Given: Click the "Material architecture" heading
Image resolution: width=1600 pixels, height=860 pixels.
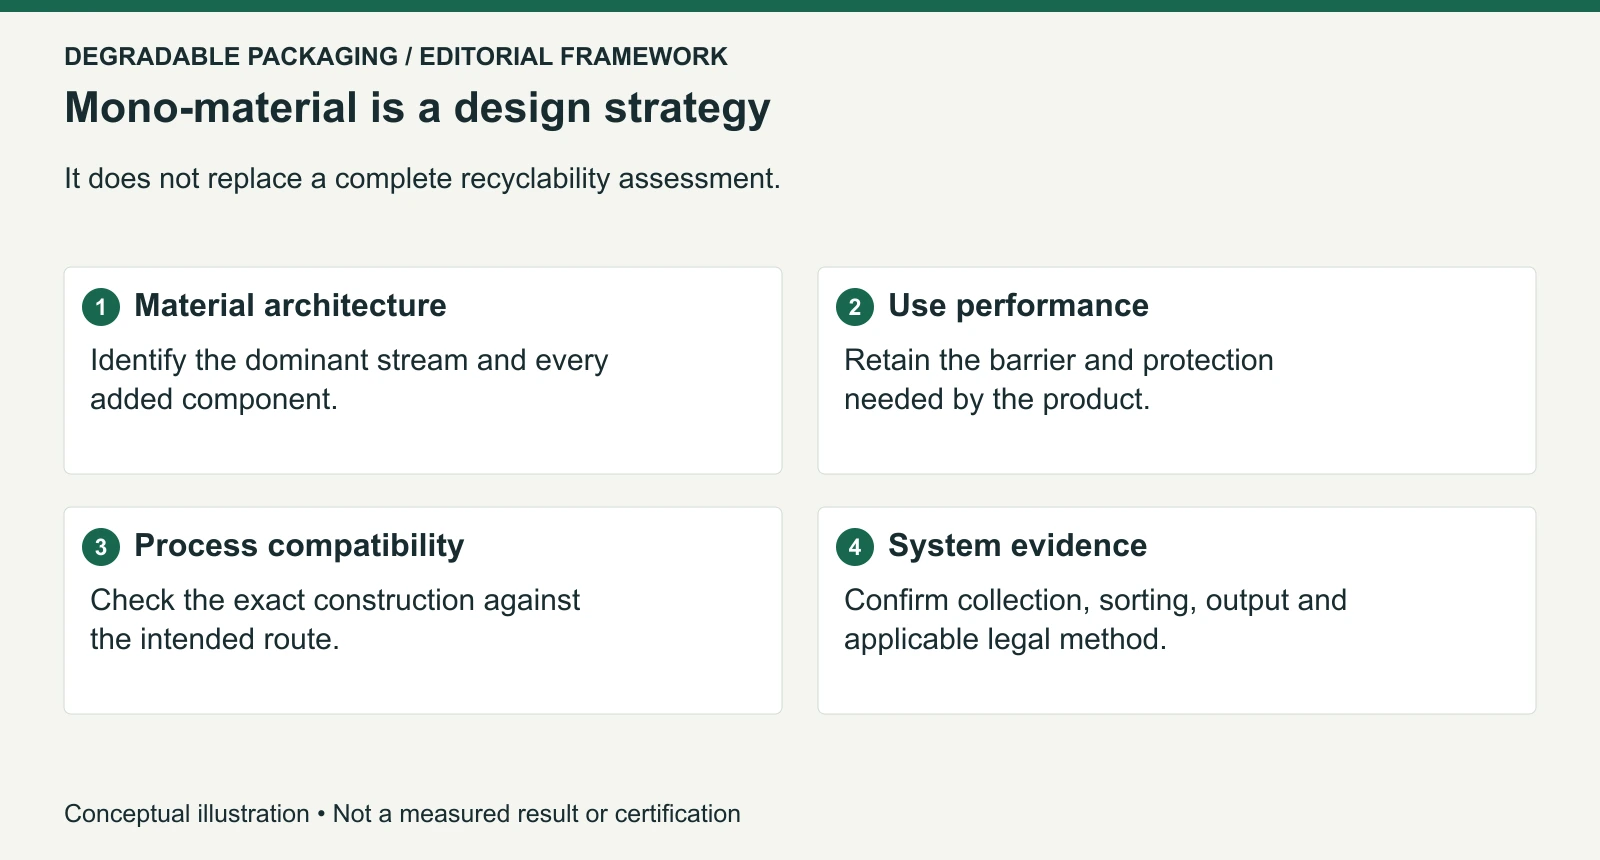Looking at the screenshot, I should point(290,305).
